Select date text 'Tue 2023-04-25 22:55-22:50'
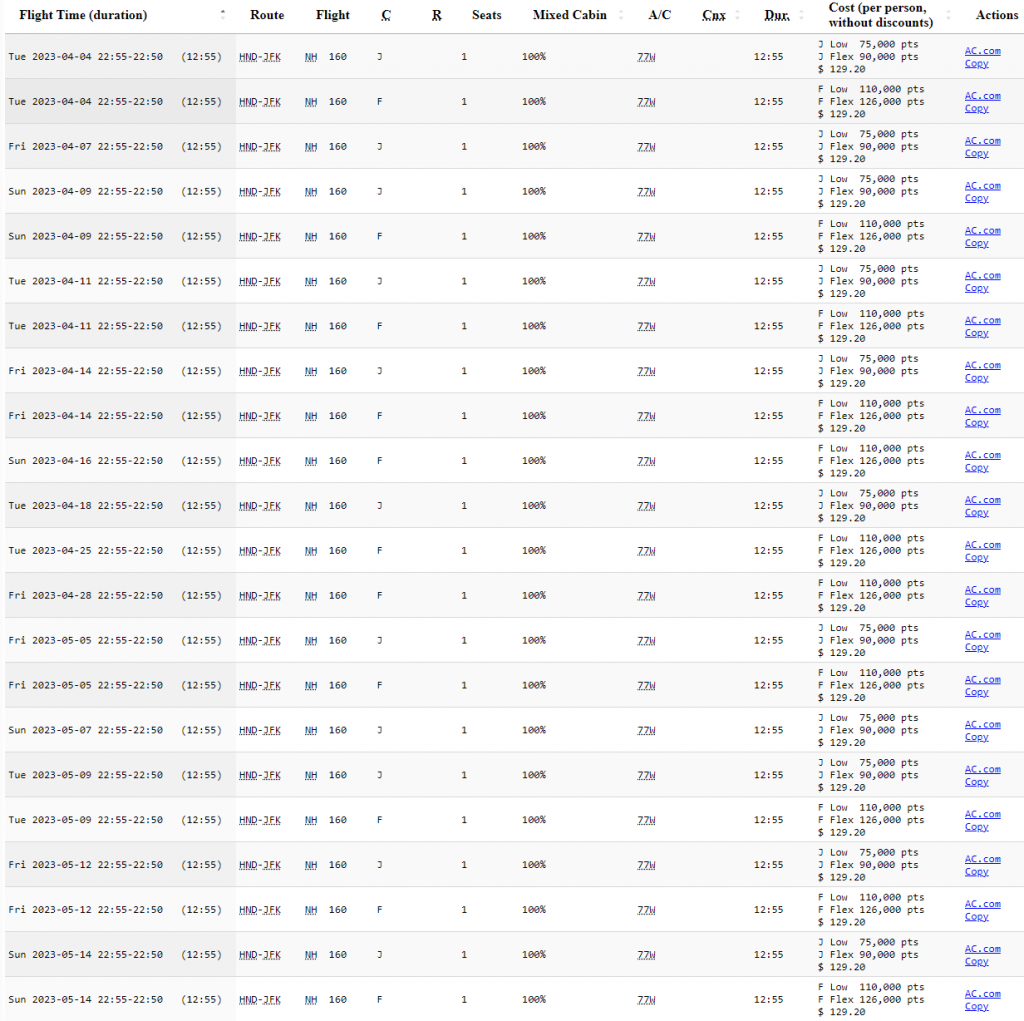 [86, 551]
